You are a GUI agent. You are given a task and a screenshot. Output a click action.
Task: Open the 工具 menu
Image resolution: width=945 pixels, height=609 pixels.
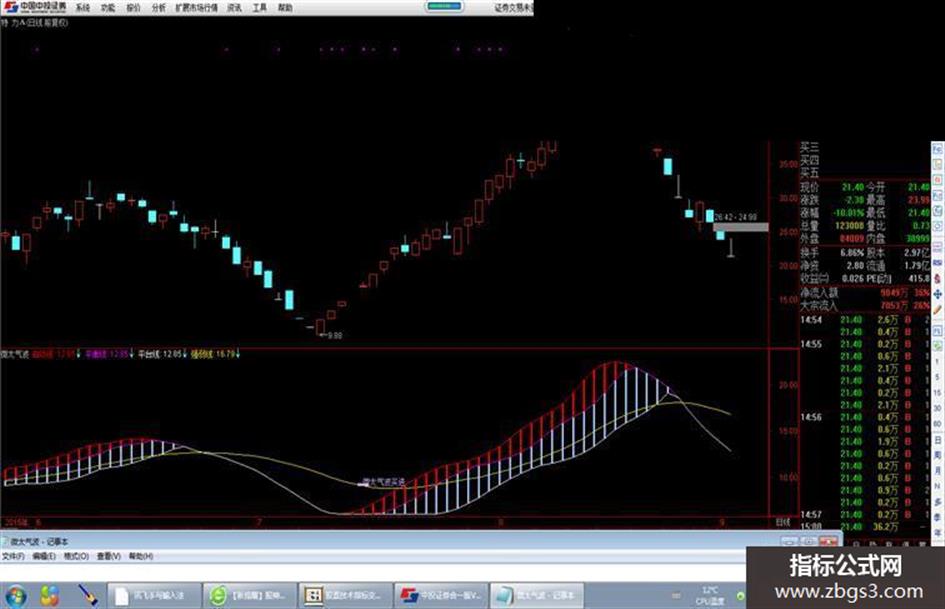260,8
